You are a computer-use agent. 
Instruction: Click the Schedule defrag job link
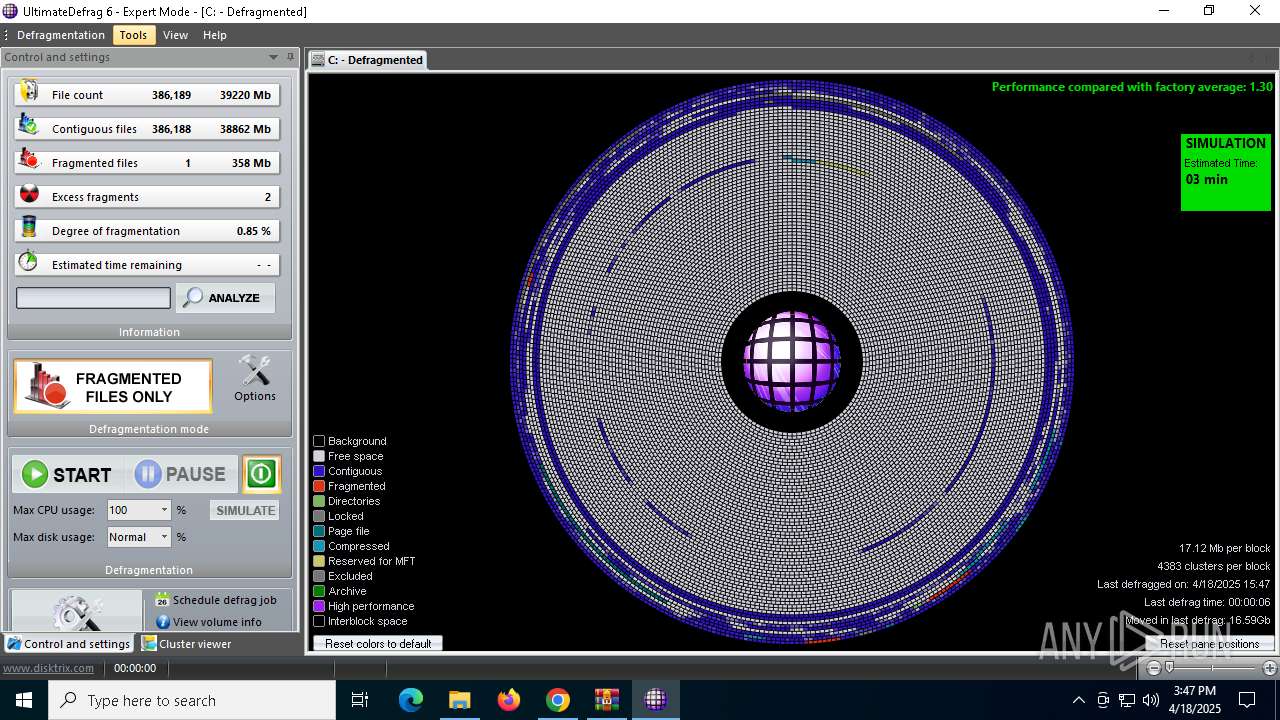click(x=224, y=600)
